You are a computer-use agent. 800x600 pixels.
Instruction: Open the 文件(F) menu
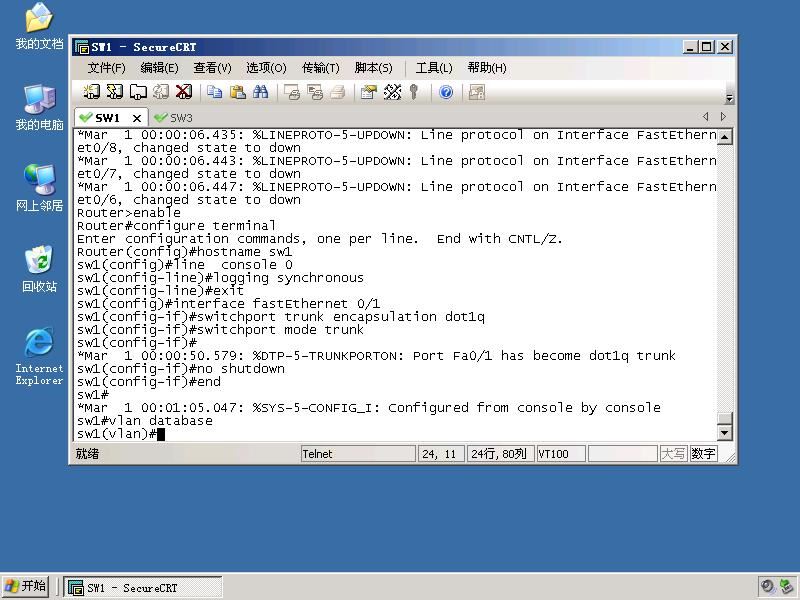[106, 68]
